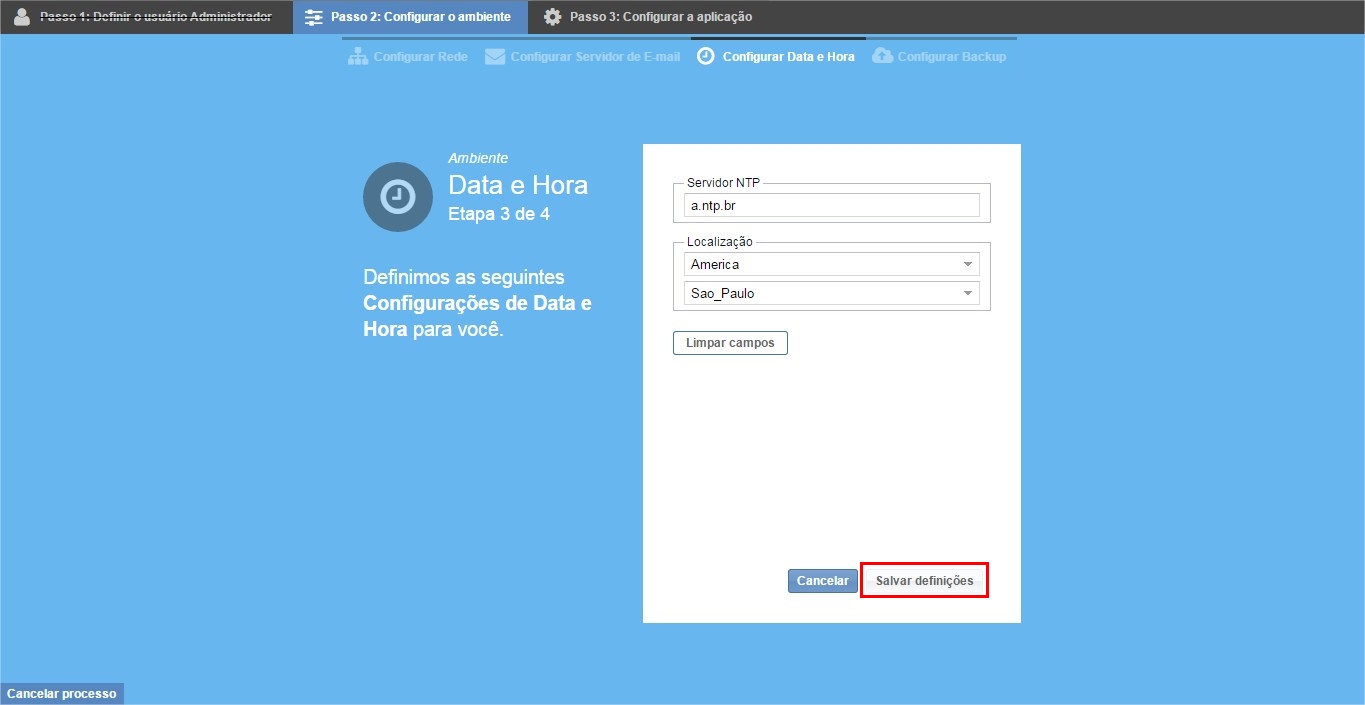Click the small clock icon in sub-steps
The width and height of the screenshot is (1365, 705).
click(x=706, y=57)
